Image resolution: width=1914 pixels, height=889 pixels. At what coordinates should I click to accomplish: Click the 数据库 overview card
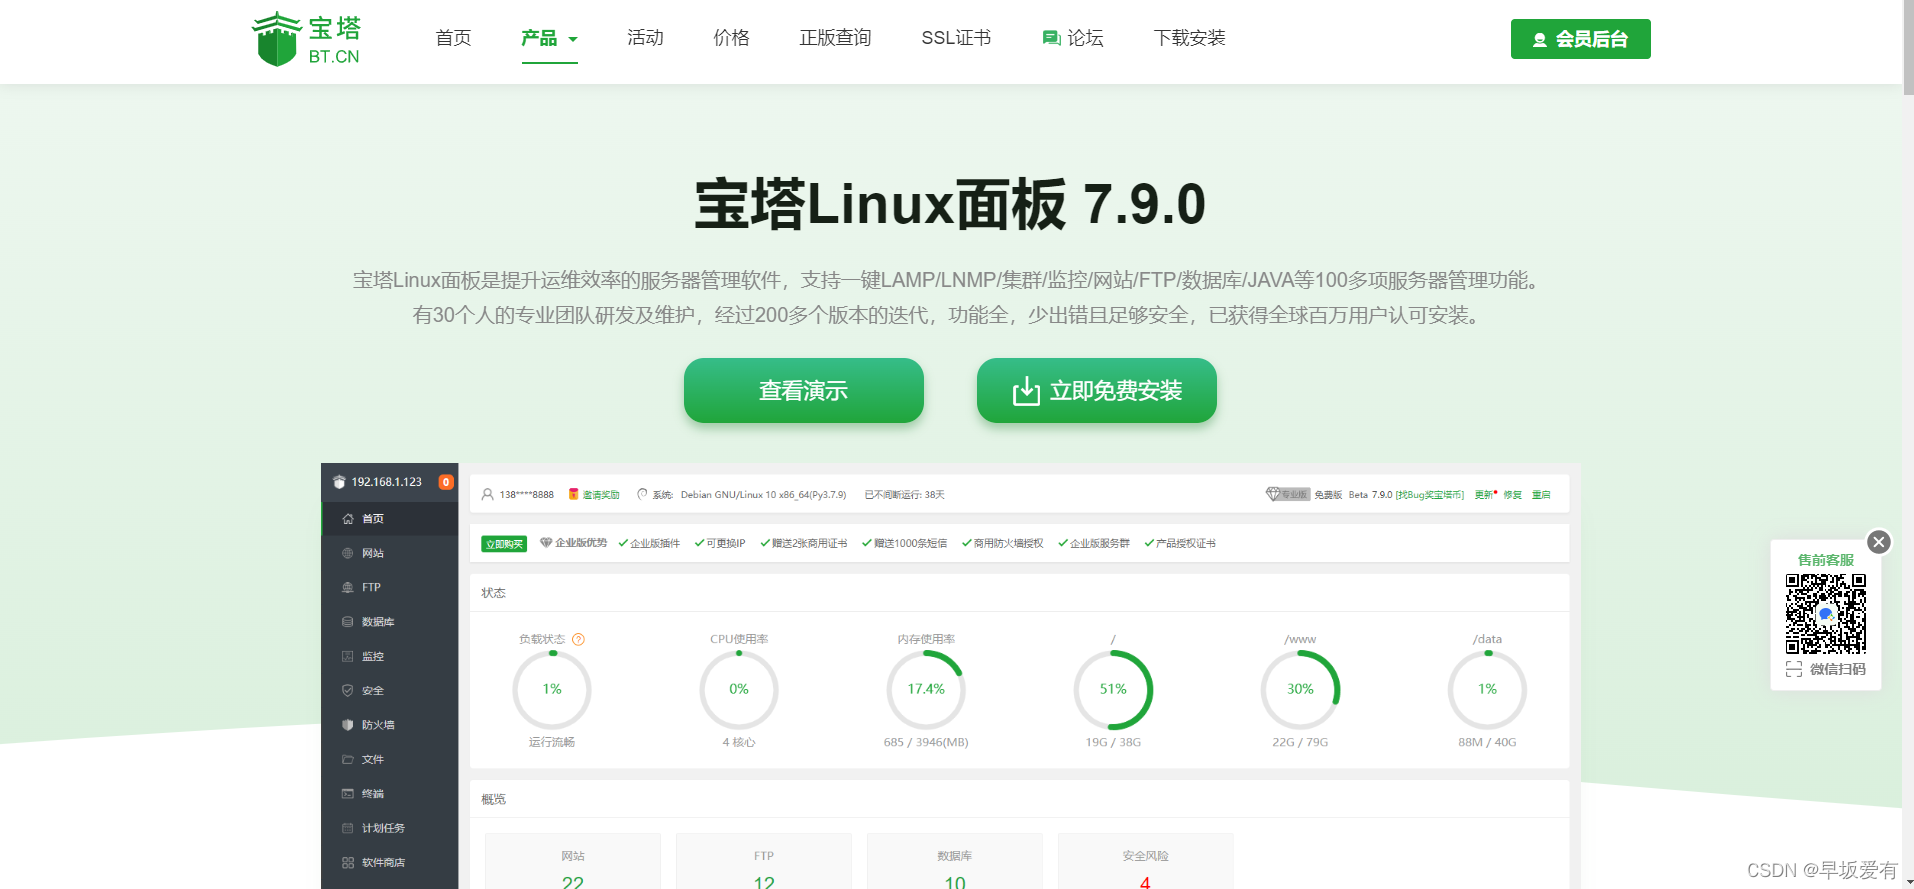tap(955, 861)
